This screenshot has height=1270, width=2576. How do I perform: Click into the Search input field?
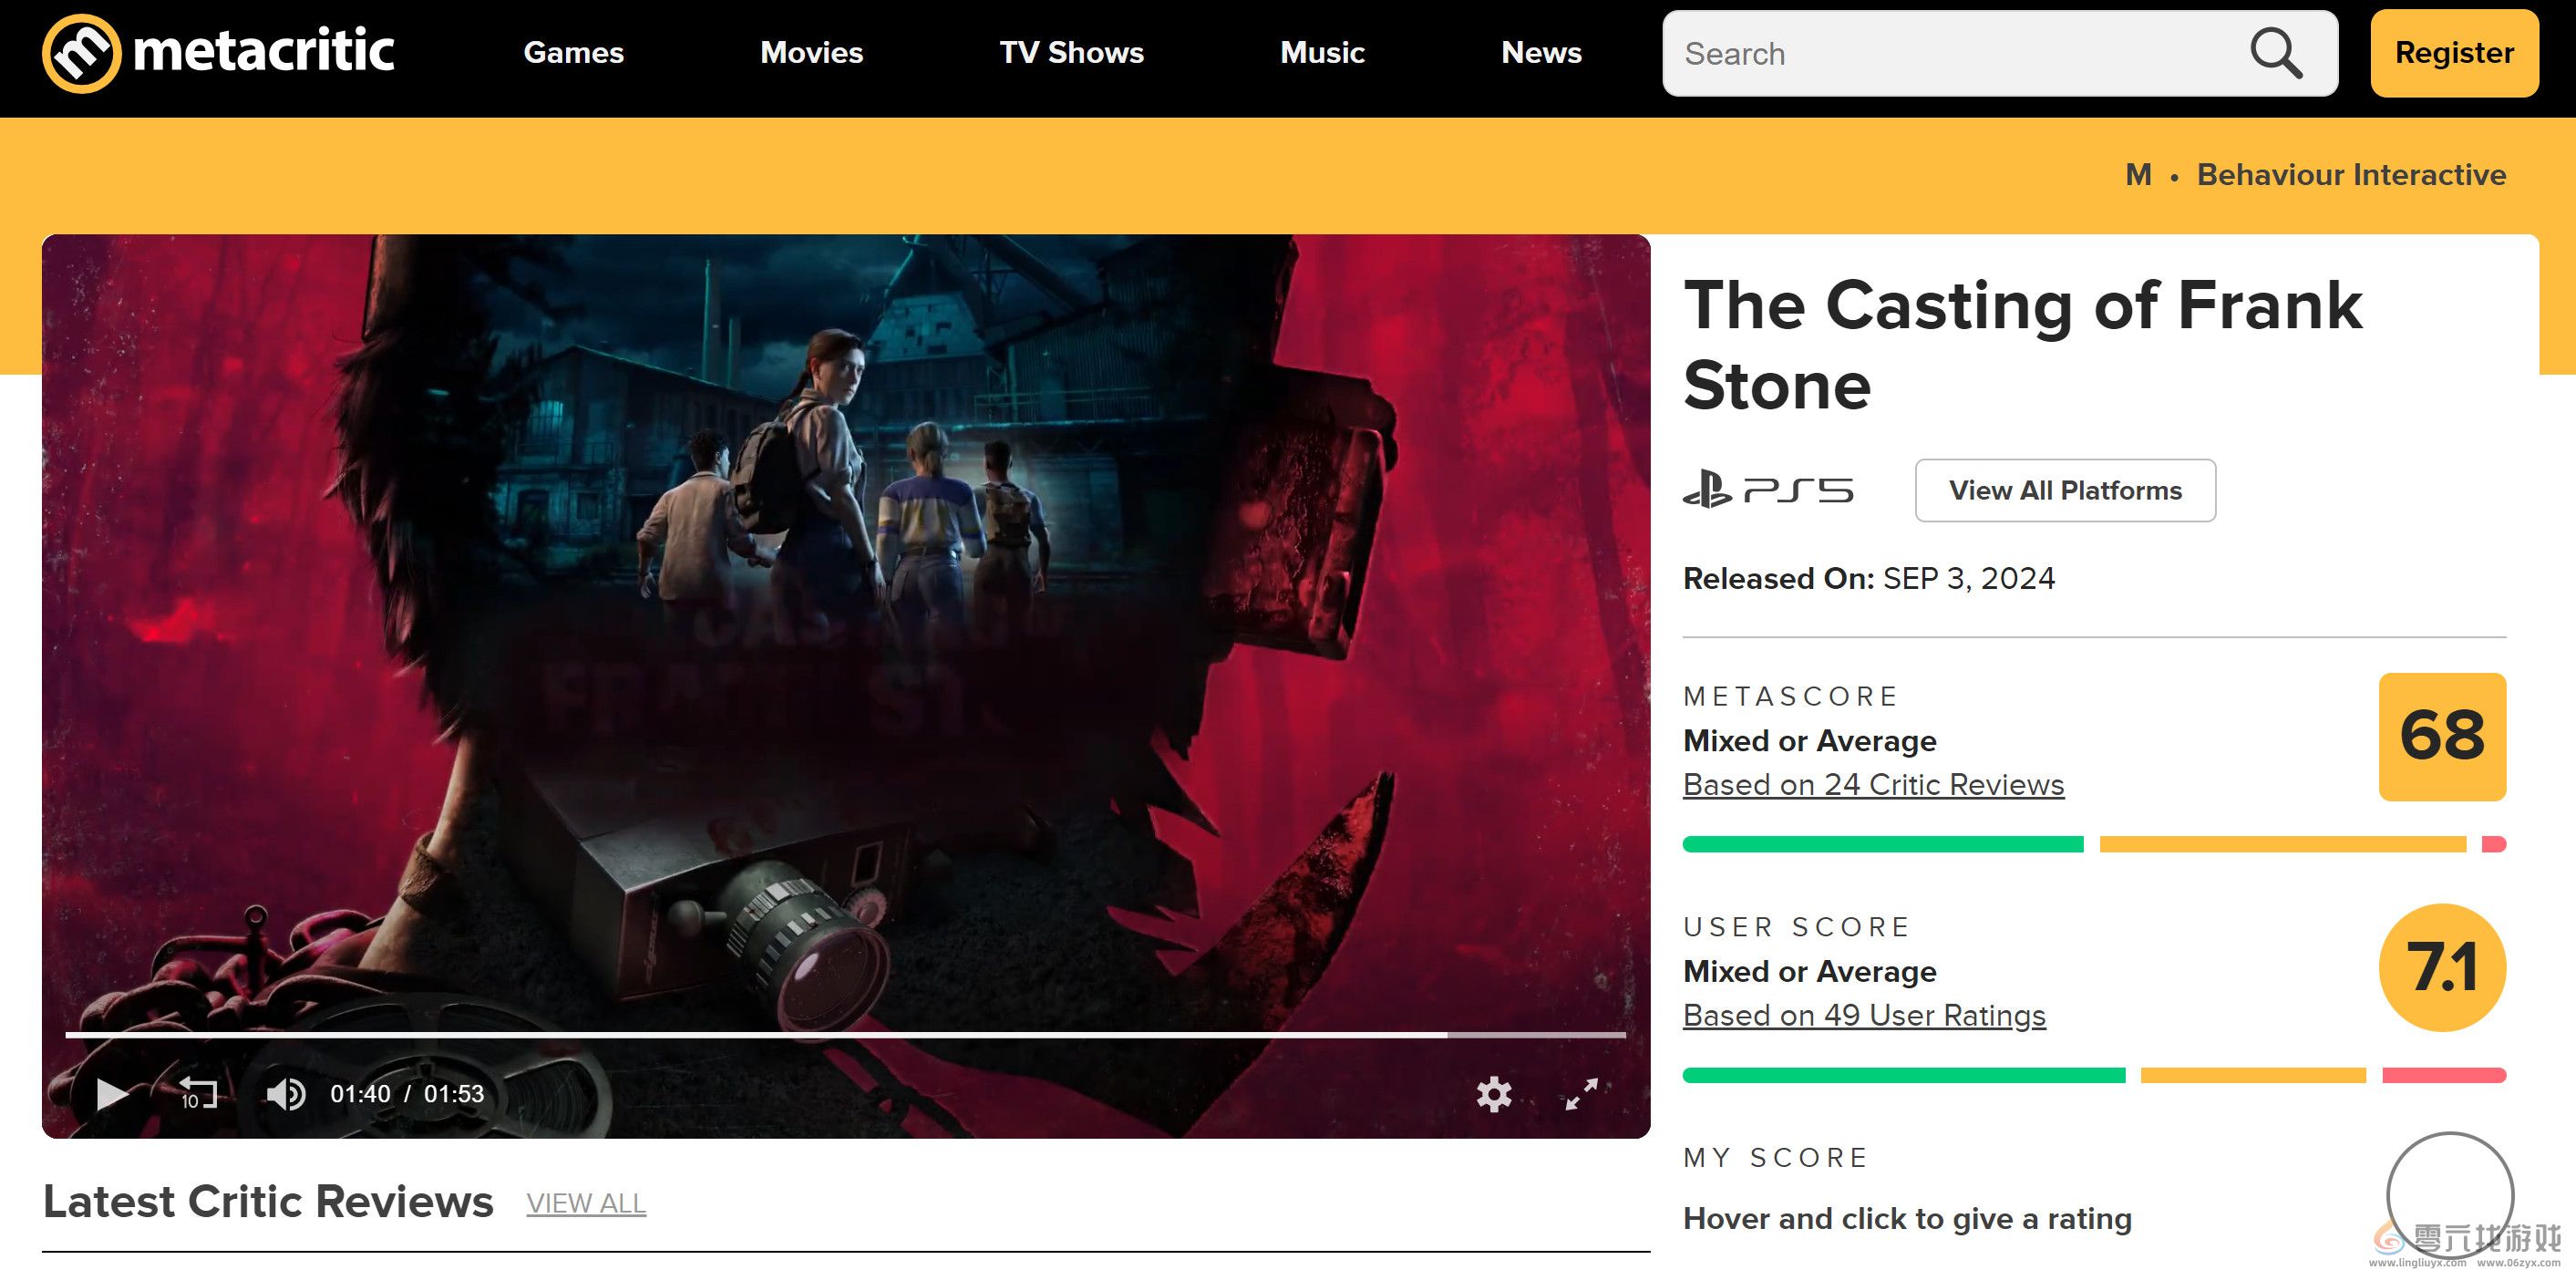coord(1950,54)
